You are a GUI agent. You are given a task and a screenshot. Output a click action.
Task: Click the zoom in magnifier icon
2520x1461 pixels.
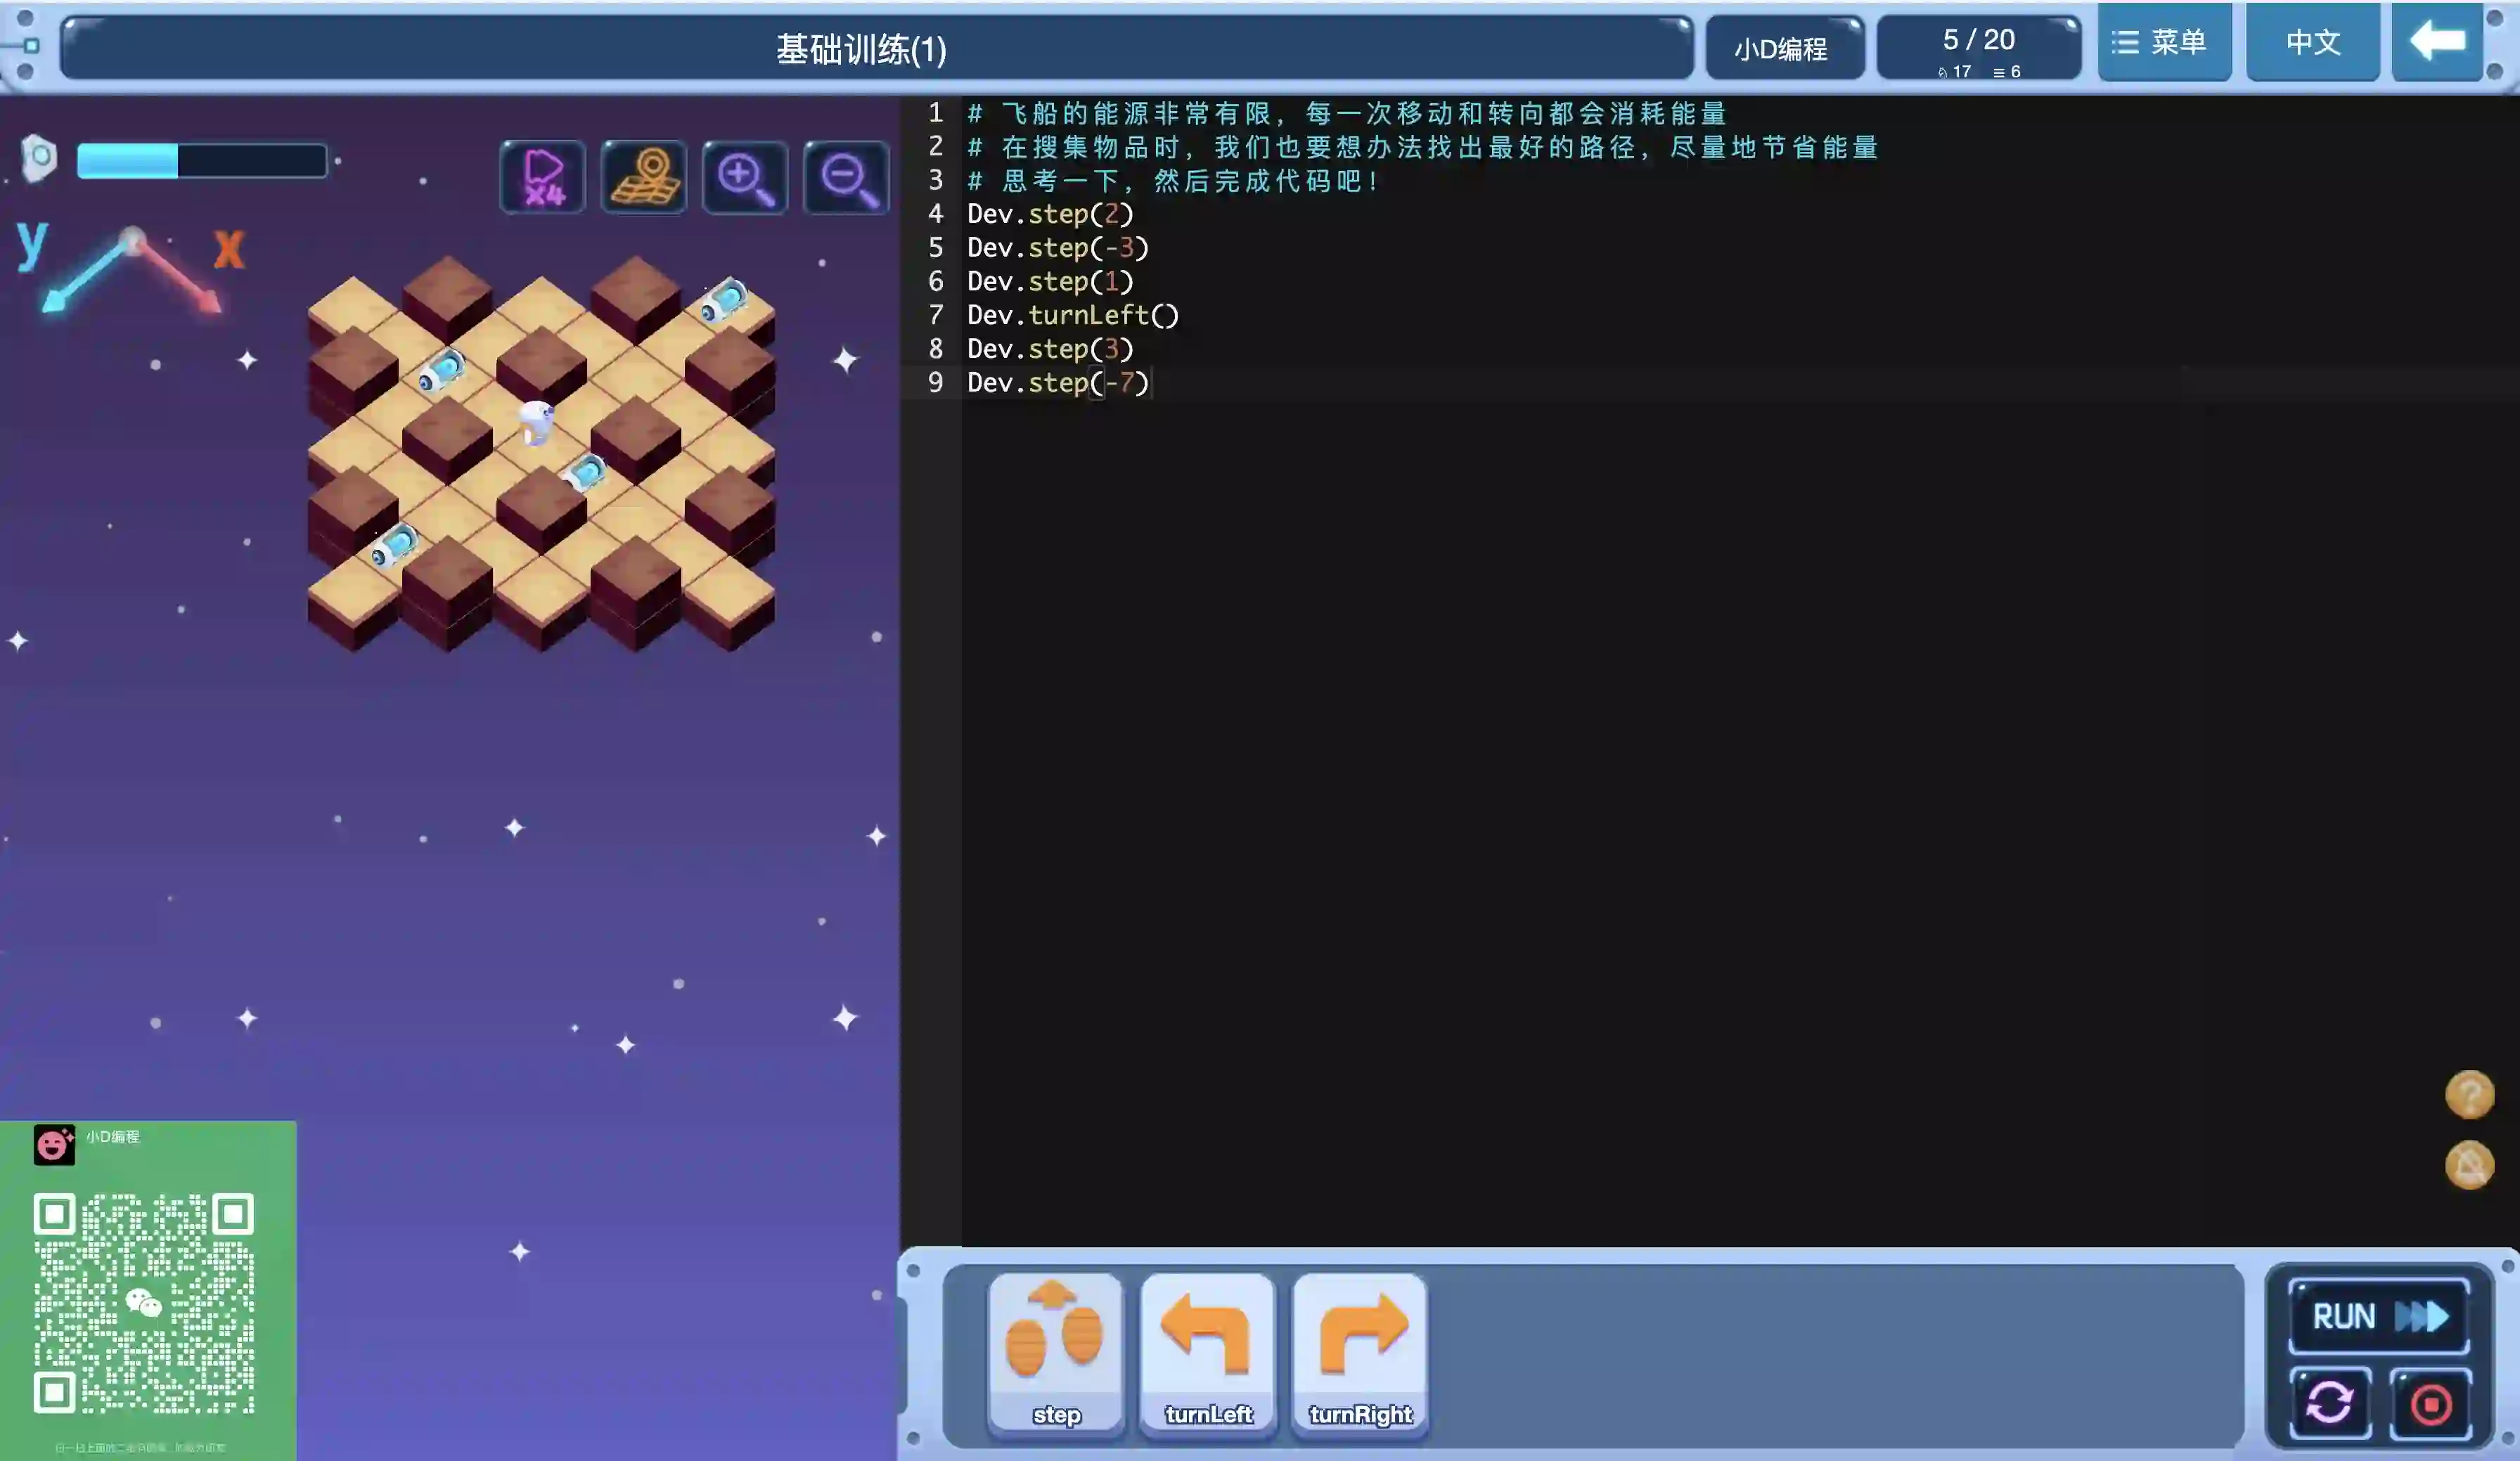click(745, 178)
